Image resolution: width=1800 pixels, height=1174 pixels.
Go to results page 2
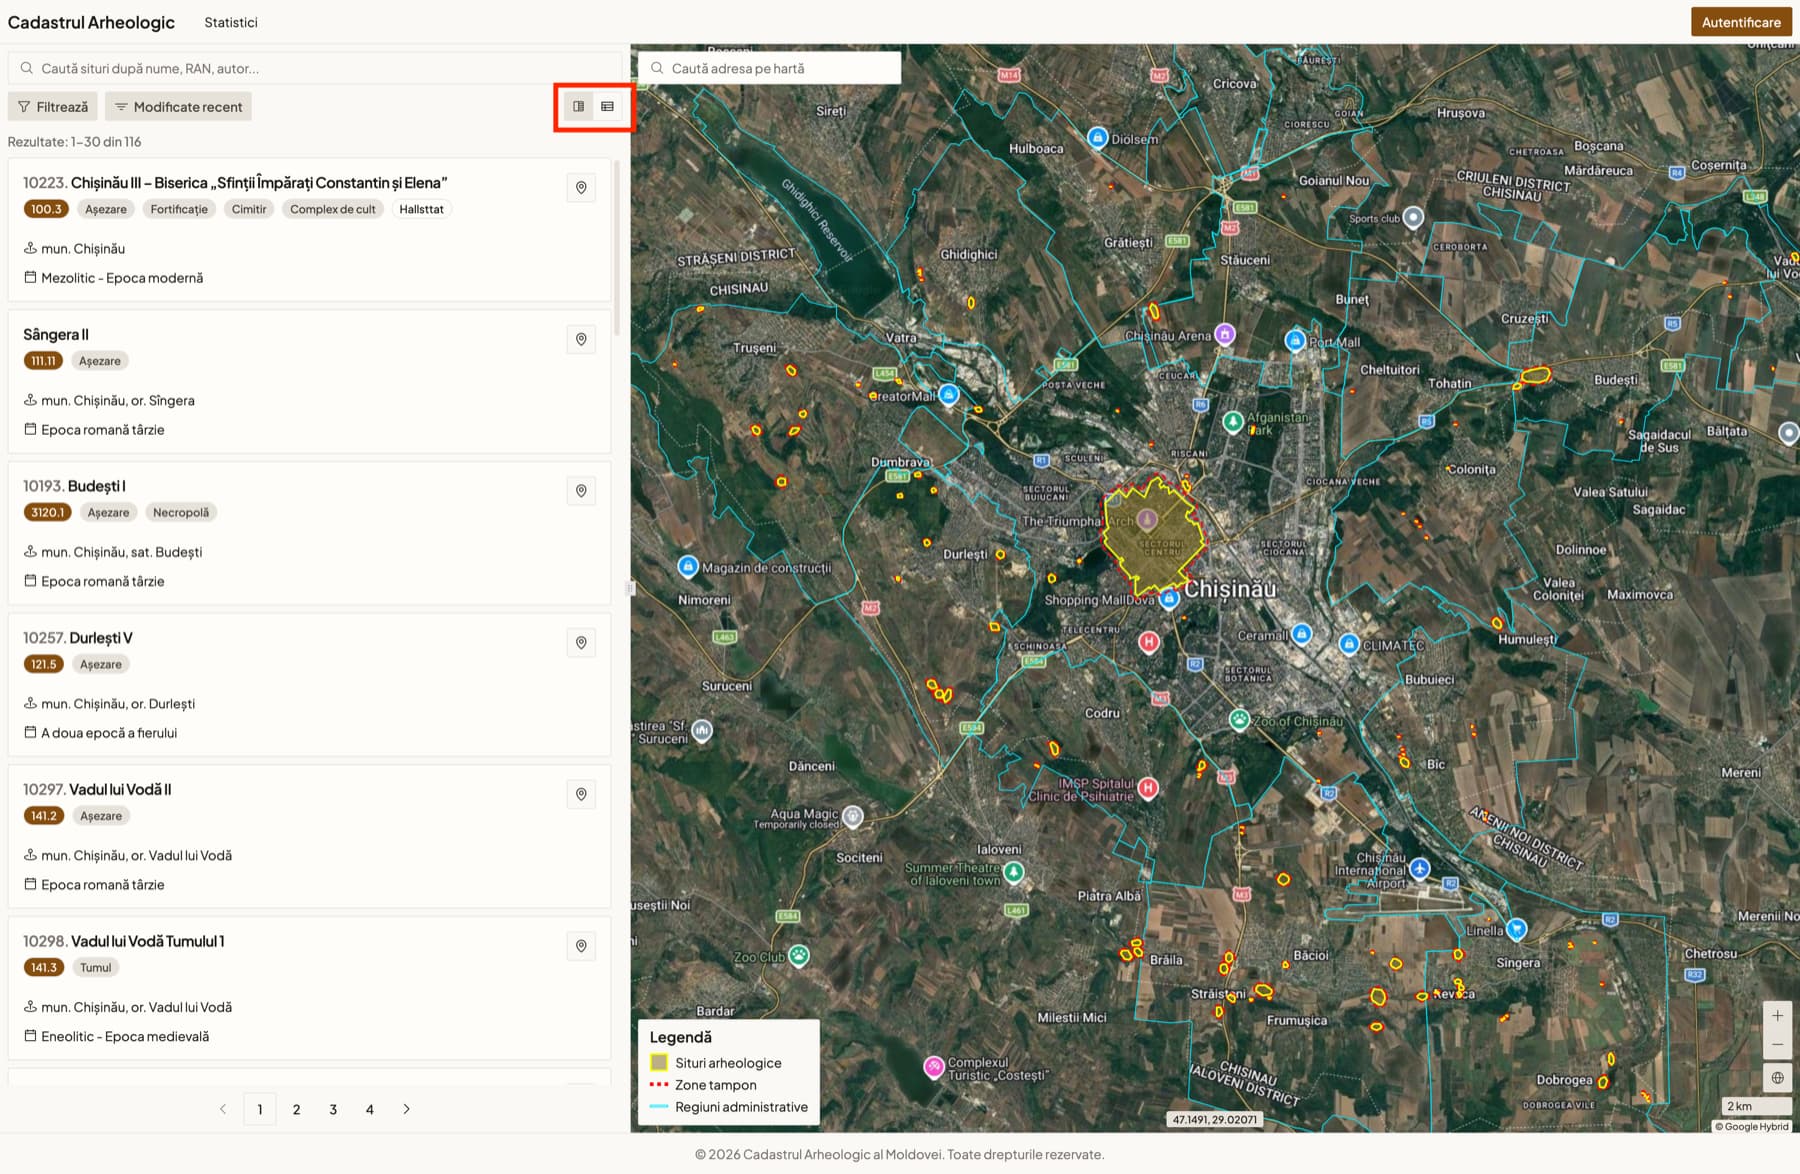296,1109
